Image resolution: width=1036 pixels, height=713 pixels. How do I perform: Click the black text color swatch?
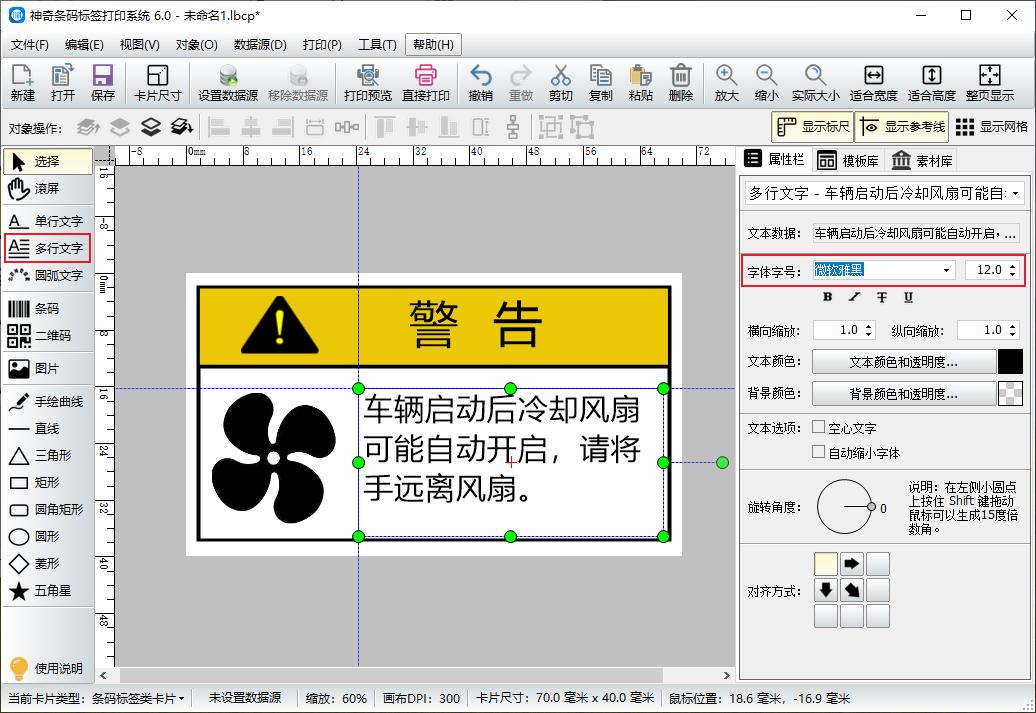coord(1008,361)
